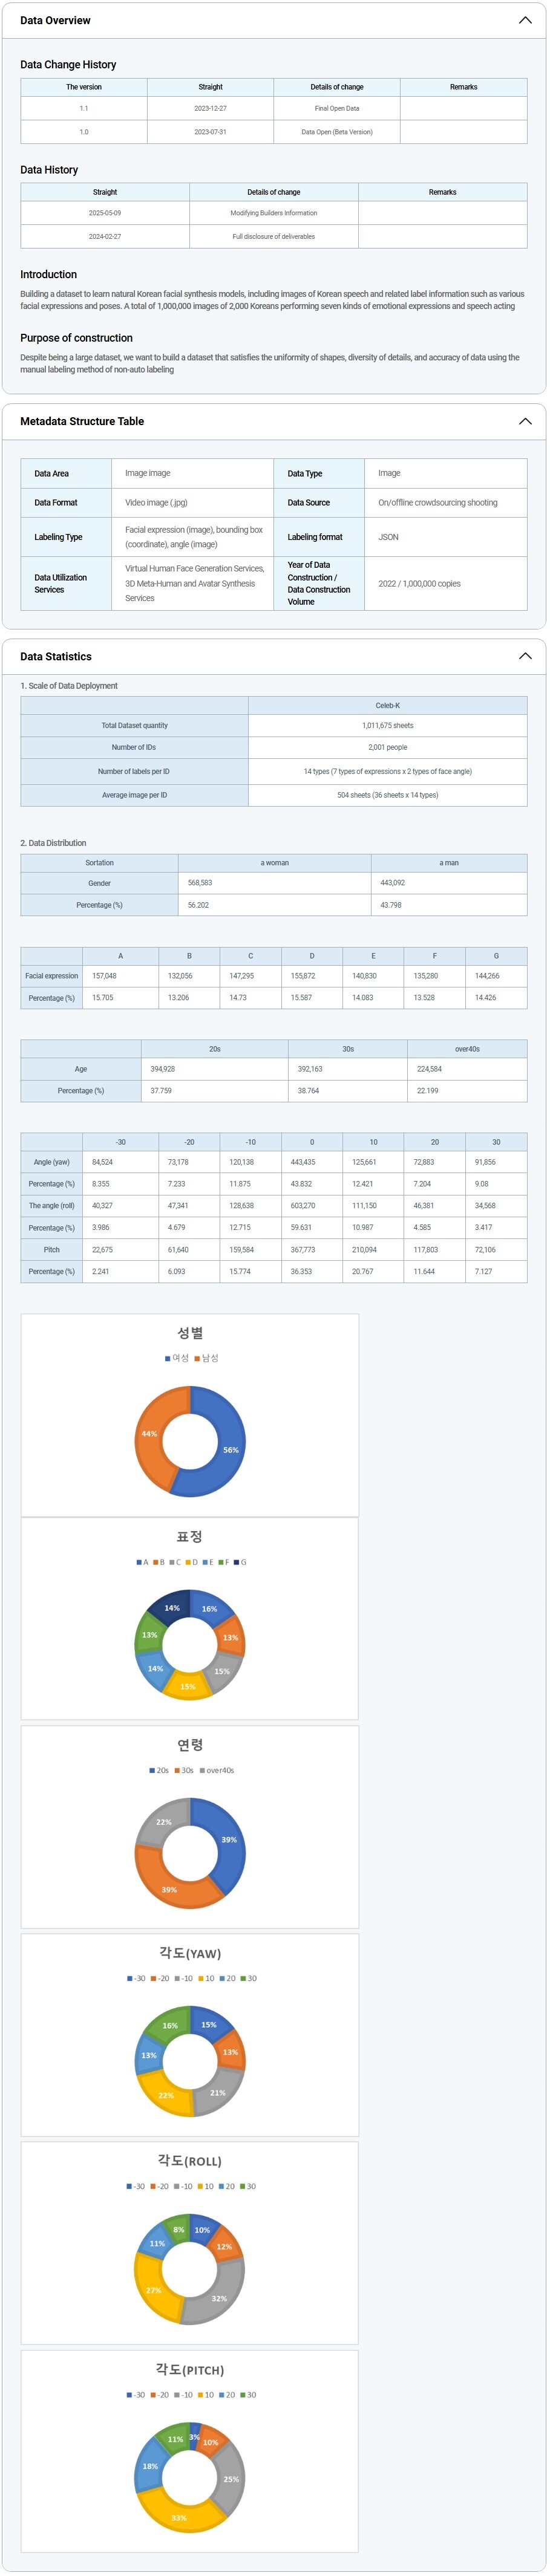This screenshot has width=550, height=2576.
Task: Click the 각도(YAW) chart title
Action: pos(190,1953)
